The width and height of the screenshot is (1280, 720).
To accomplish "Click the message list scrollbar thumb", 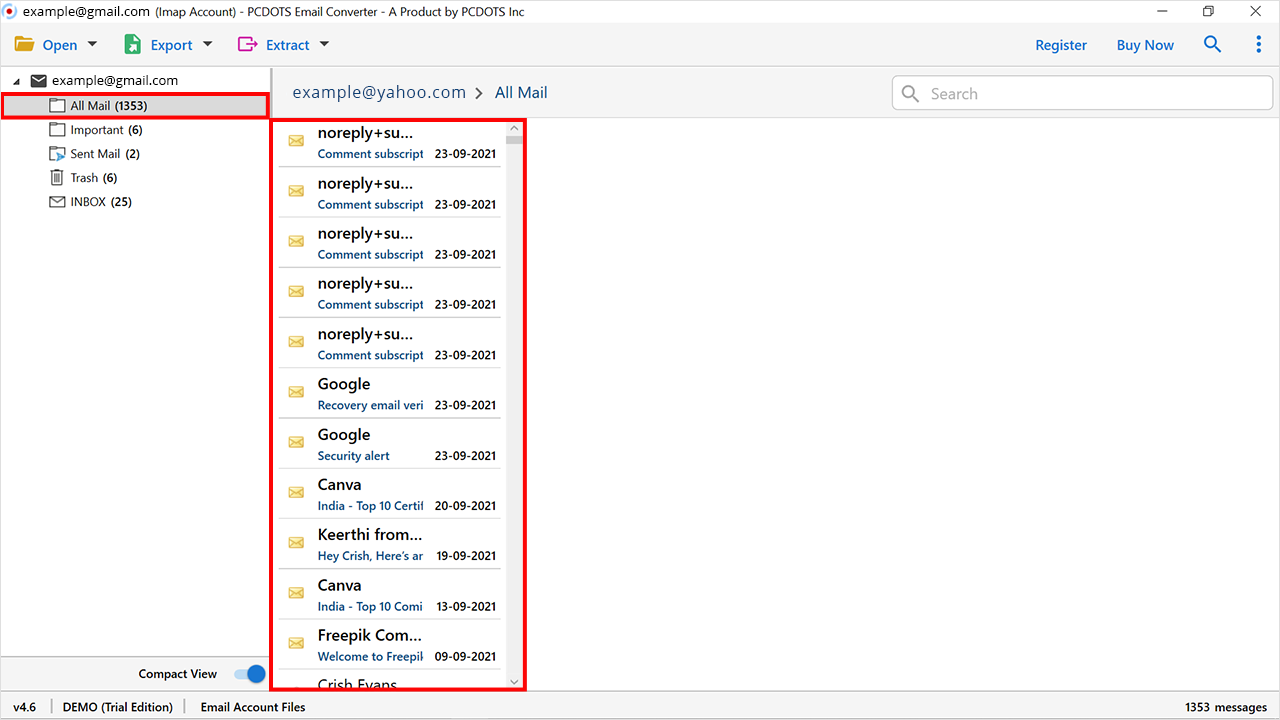I will [515, 140].
